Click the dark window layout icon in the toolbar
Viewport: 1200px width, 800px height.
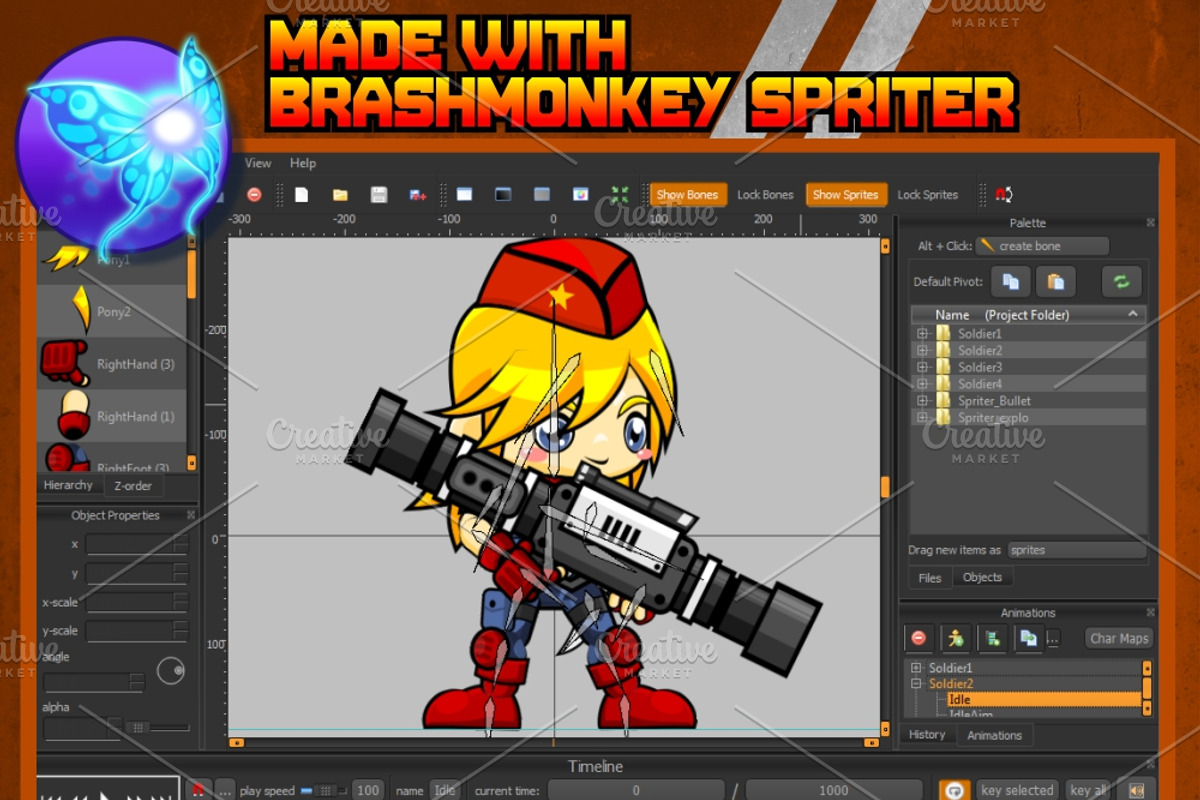pyautogui.click(x=503, y=194)
